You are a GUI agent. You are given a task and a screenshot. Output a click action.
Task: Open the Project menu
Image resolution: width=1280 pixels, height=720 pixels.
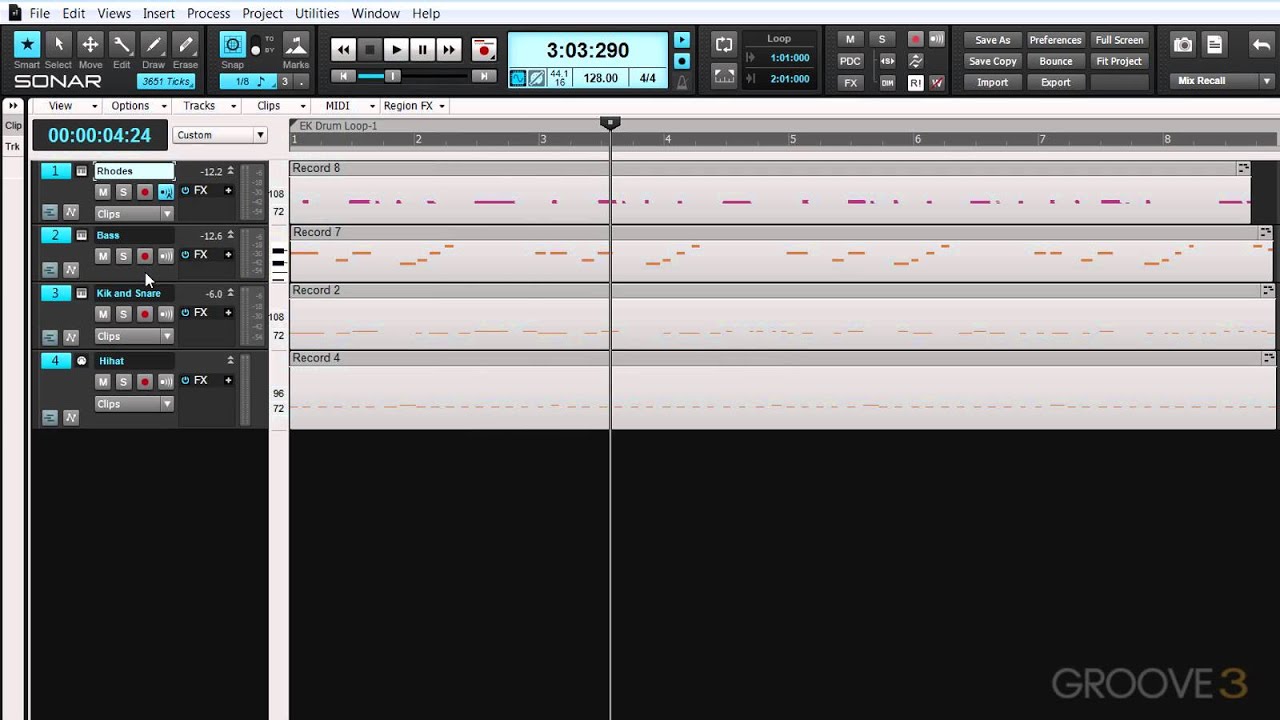(262, 13)
